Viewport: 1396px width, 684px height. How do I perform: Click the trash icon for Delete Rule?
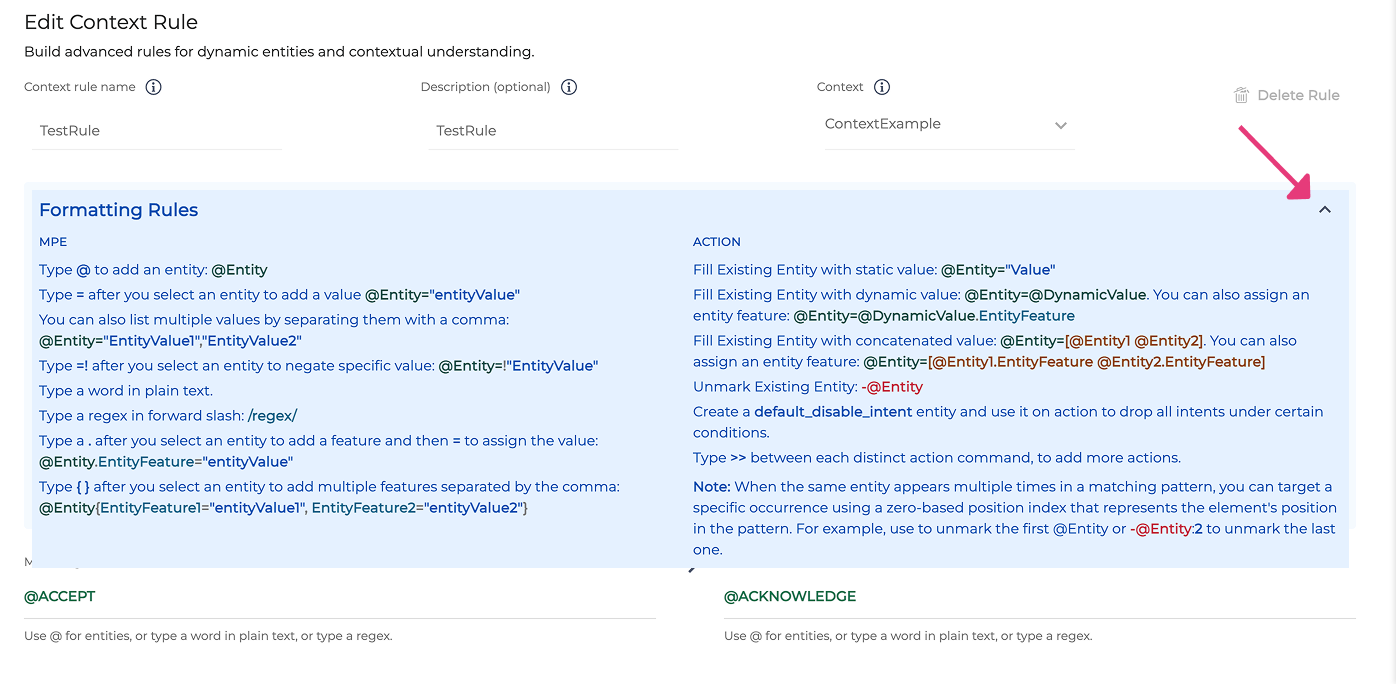[x=1241, y=95]
